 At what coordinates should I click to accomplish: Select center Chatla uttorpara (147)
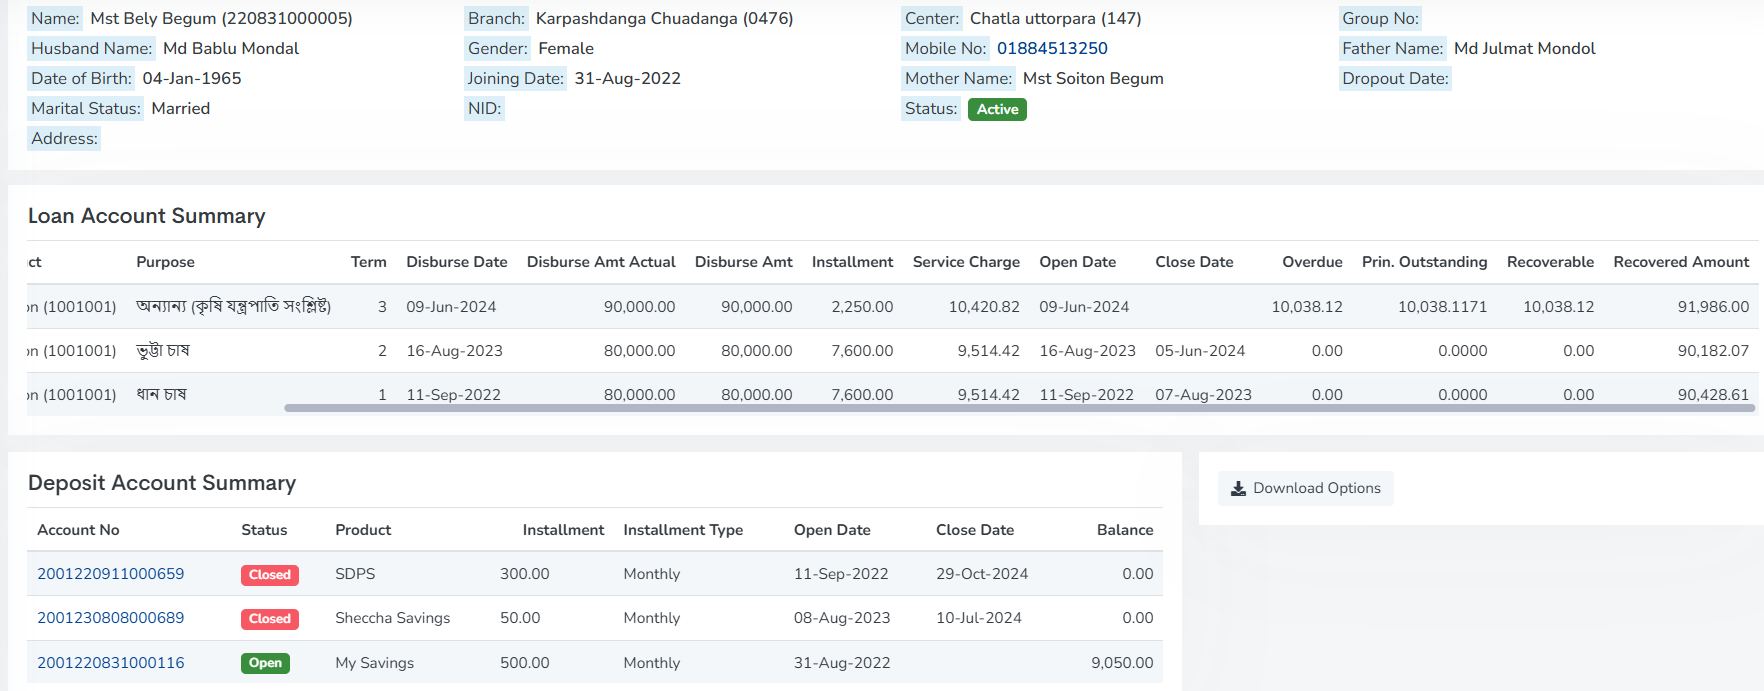pyautogui.click(x=1055, y=18)
